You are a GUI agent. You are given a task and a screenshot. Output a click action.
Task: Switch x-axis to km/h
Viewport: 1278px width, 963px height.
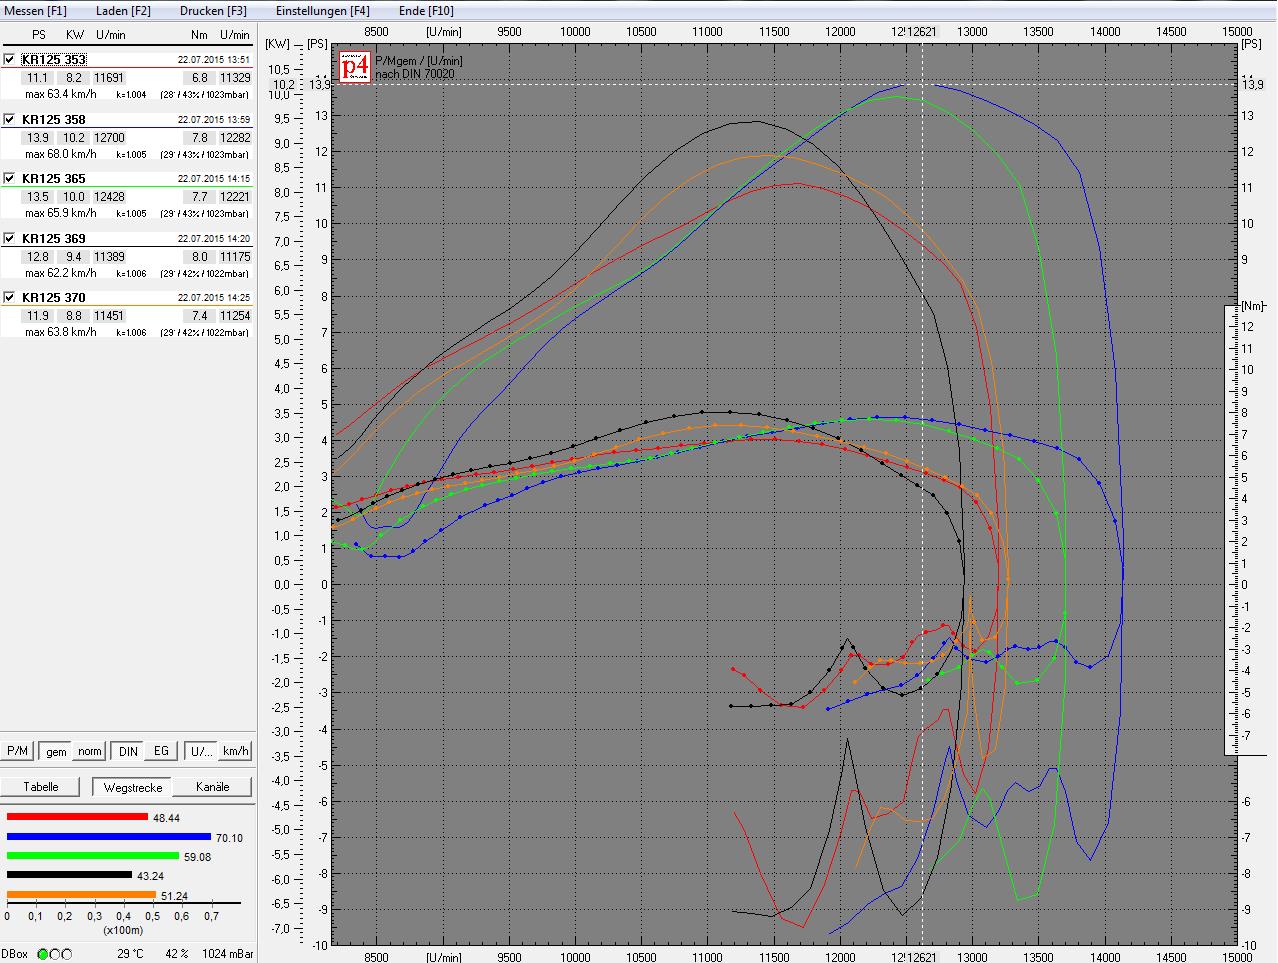pos(235,752)
